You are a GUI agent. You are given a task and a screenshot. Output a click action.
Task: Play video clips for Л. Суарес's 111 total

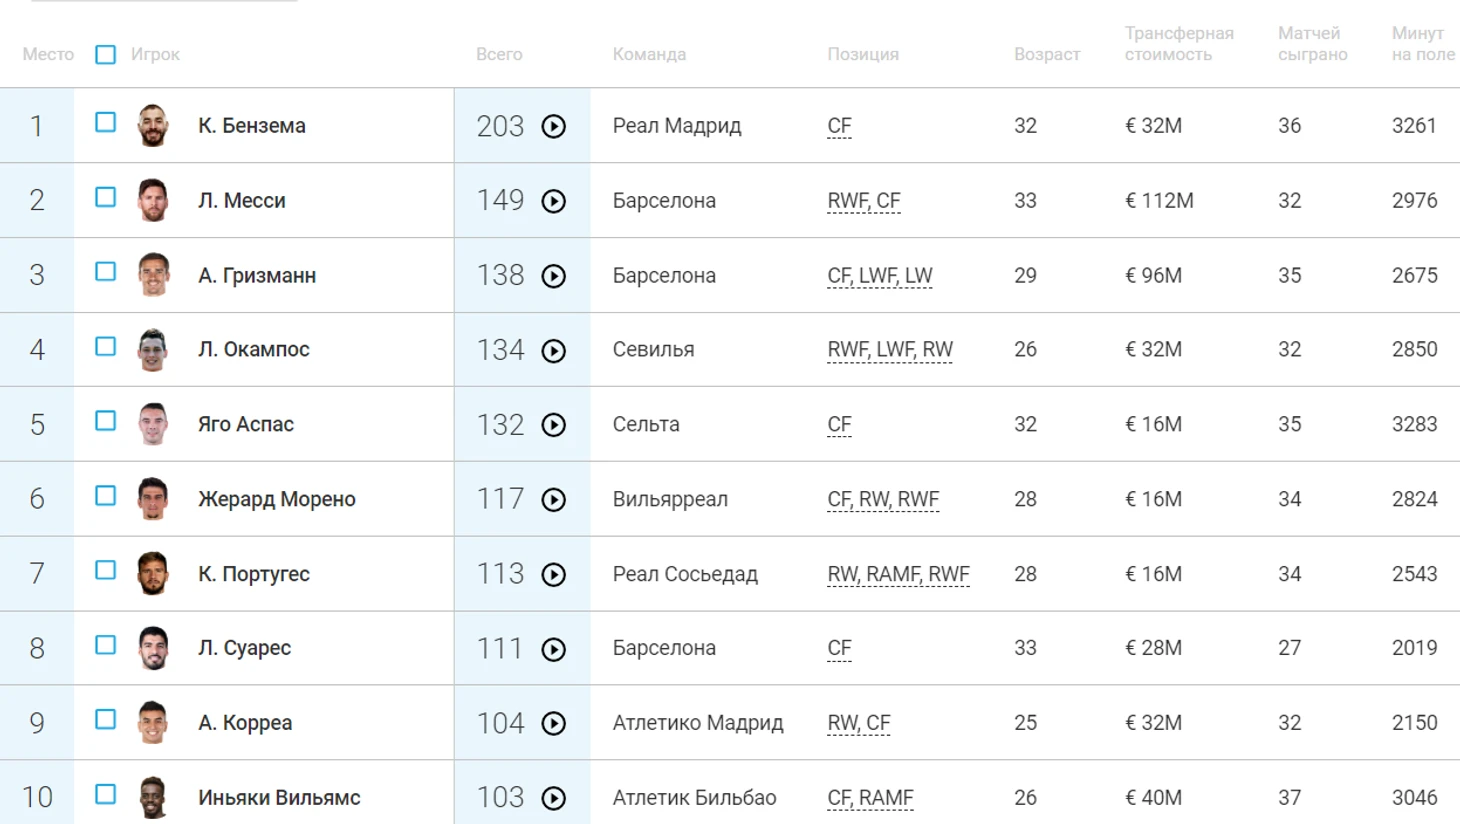click(554, 650)
